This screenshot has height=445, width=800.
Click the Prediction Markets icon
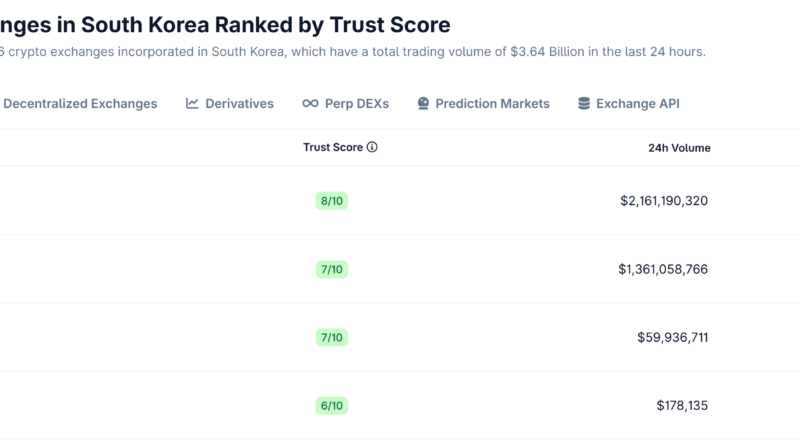pyautogui.click(x=423, y=103)
